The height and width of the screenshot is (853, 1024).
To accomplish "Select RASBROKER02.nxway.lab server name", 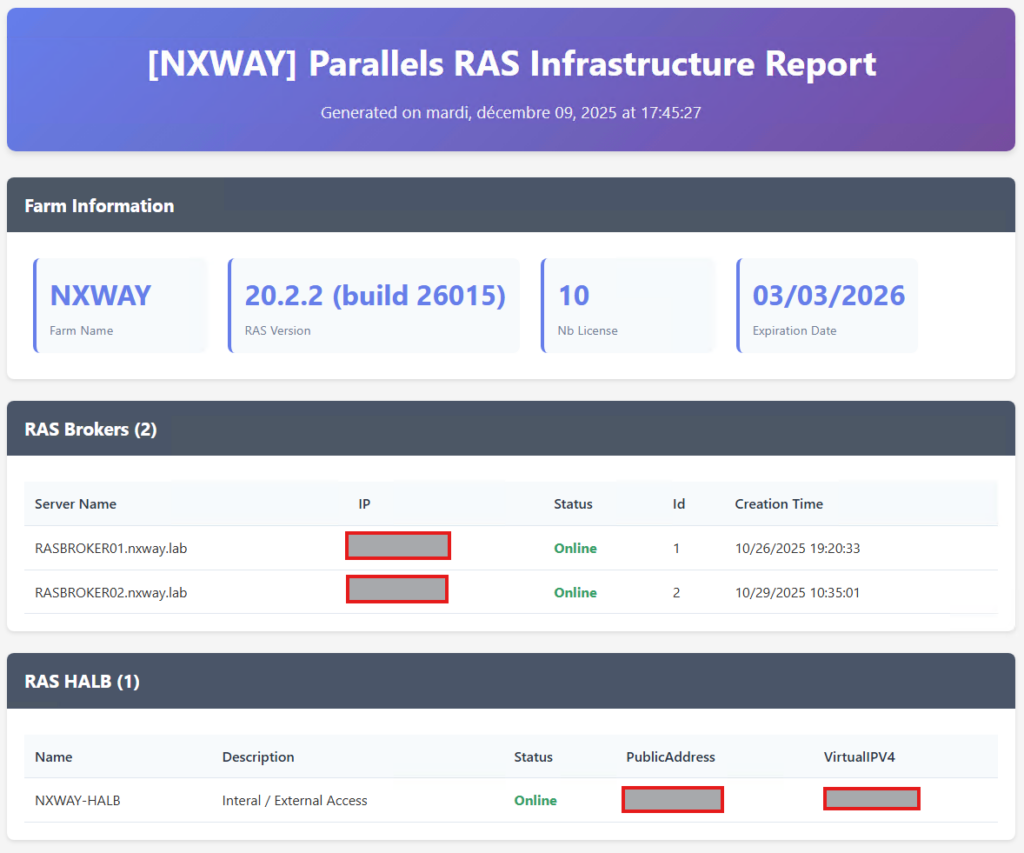I will click(111, 592).
